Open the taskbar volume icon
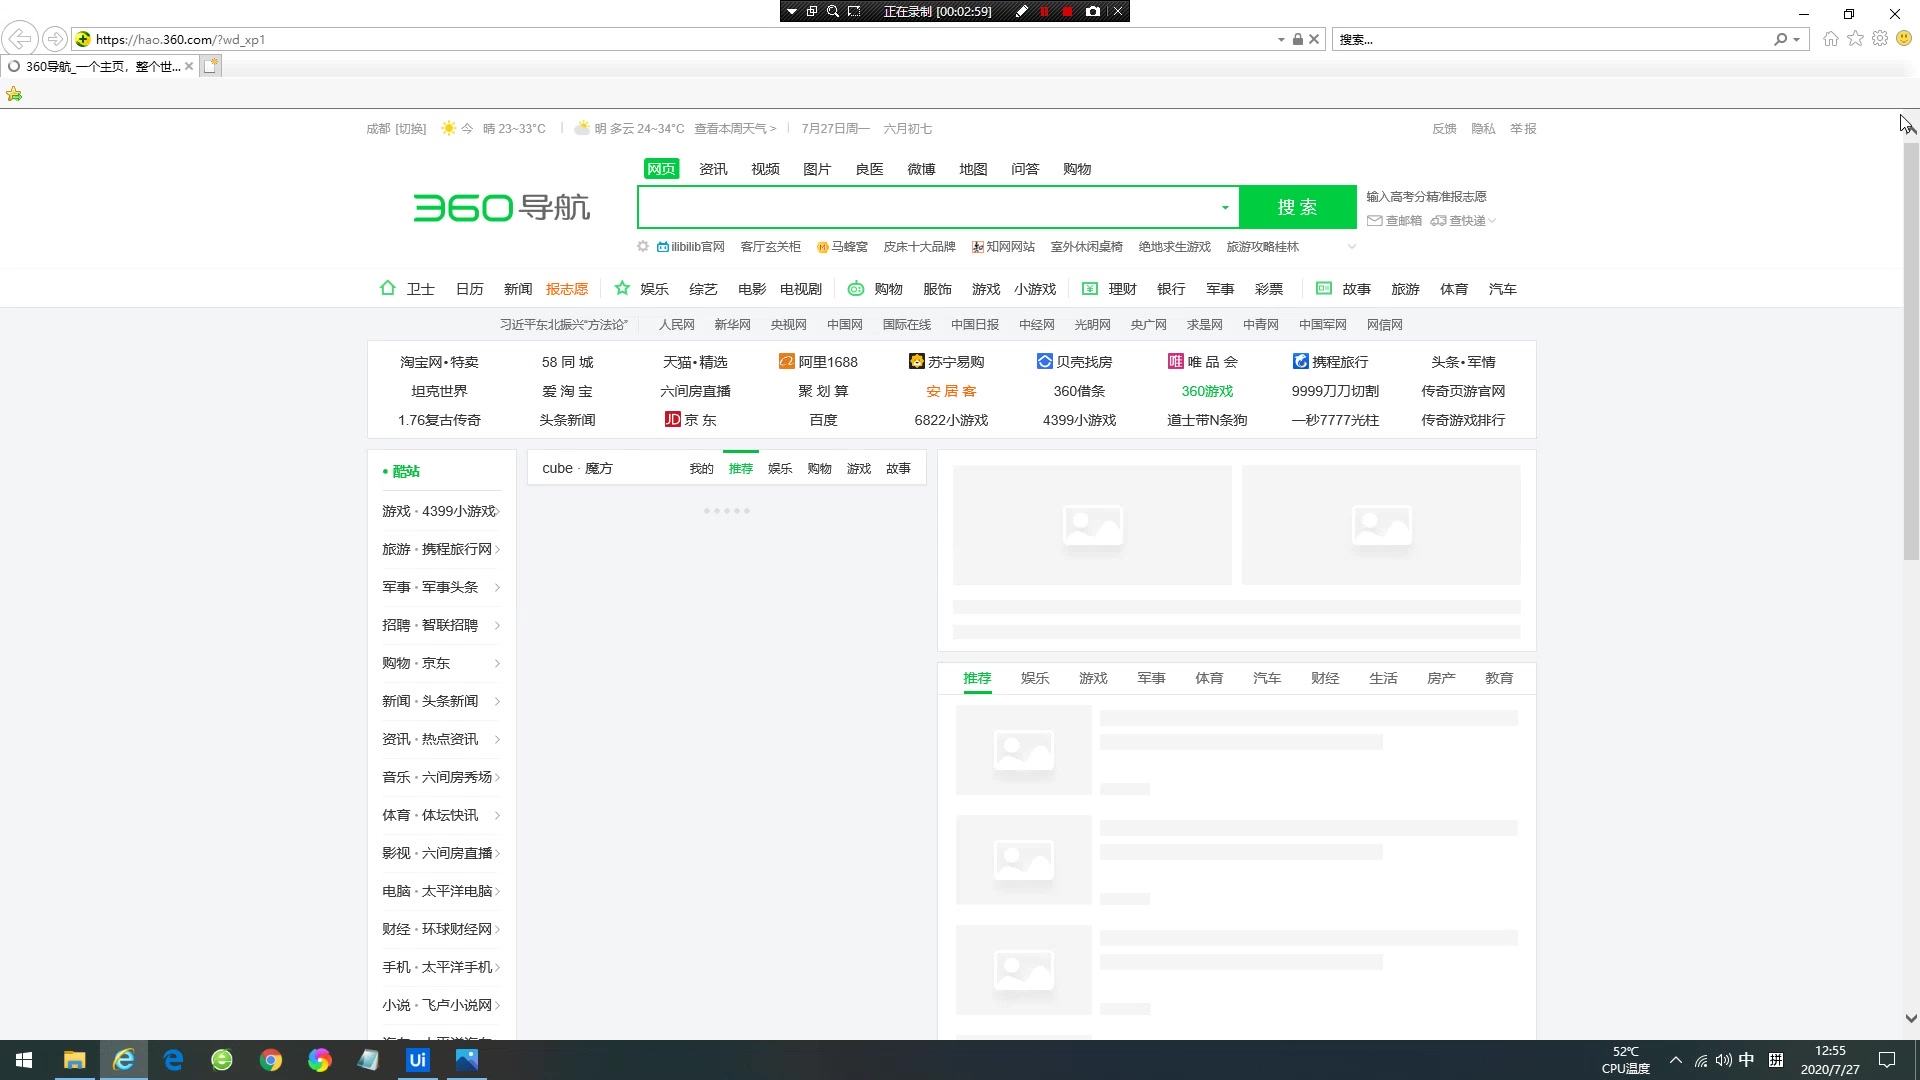 click(x=1723, y=1061)
